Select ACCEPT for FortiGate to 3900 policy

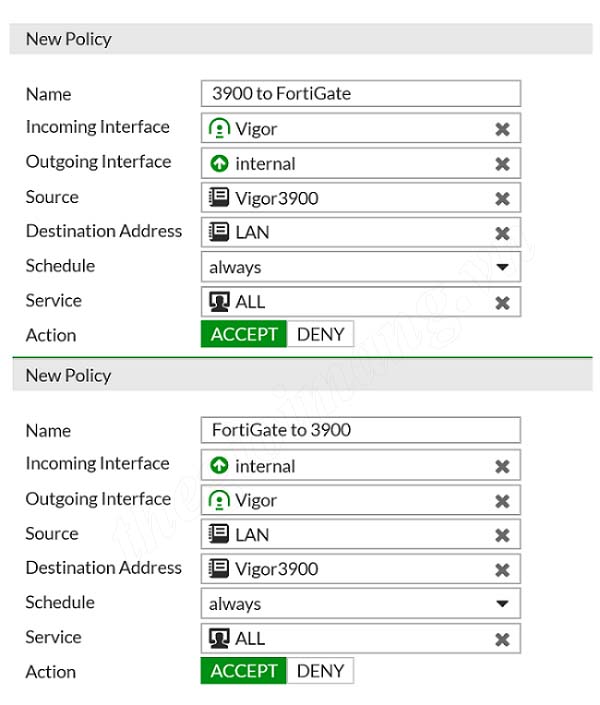pyautogui.click(x=243, y=671)
